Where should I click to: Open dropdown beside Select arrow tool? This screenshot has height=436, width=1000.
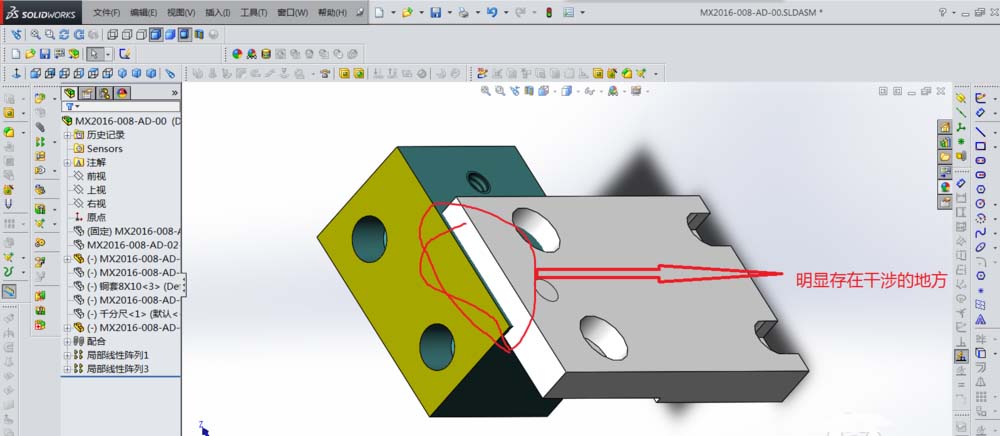pyautogui.click(x=108, y=54)
